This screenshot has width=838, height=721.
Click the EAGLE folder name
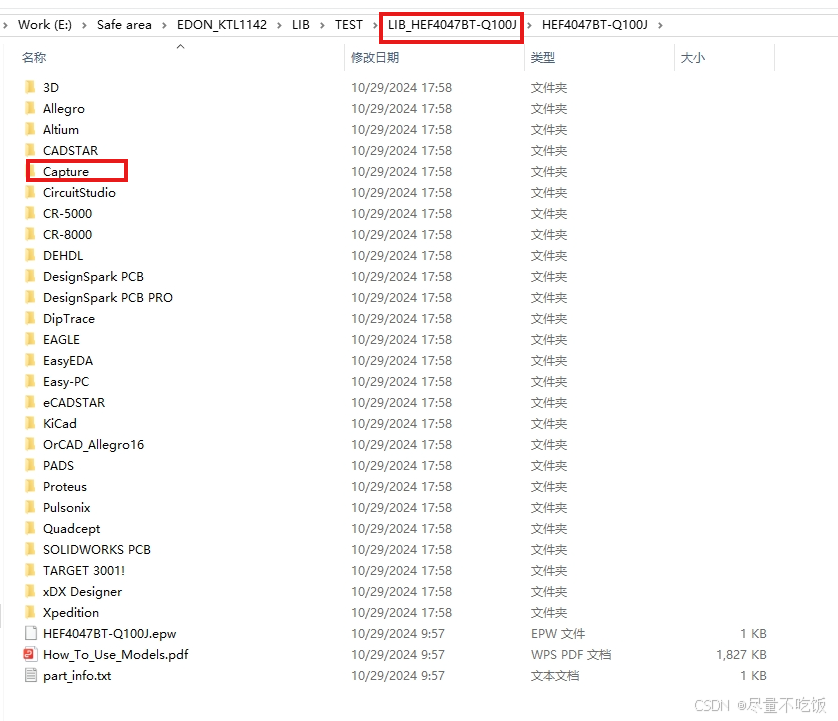(61, 340)
